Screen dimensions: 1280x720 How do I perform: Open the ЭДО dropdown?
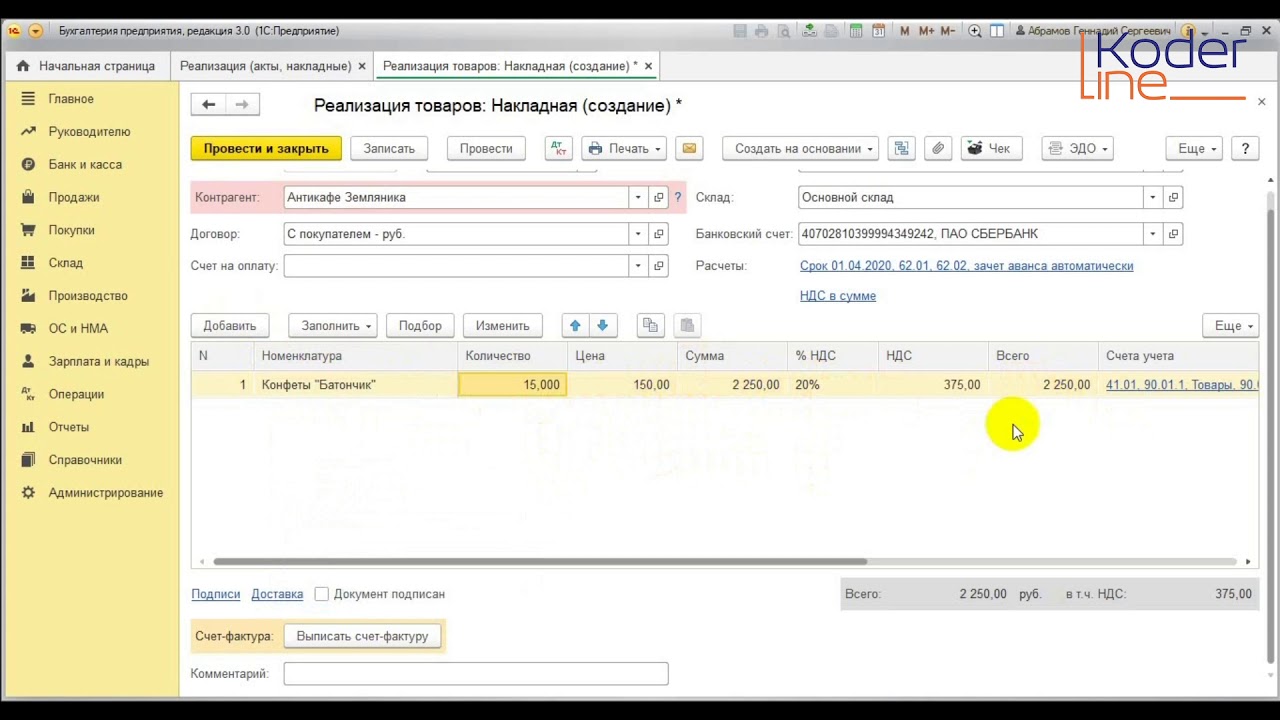tap(1078, 148)
